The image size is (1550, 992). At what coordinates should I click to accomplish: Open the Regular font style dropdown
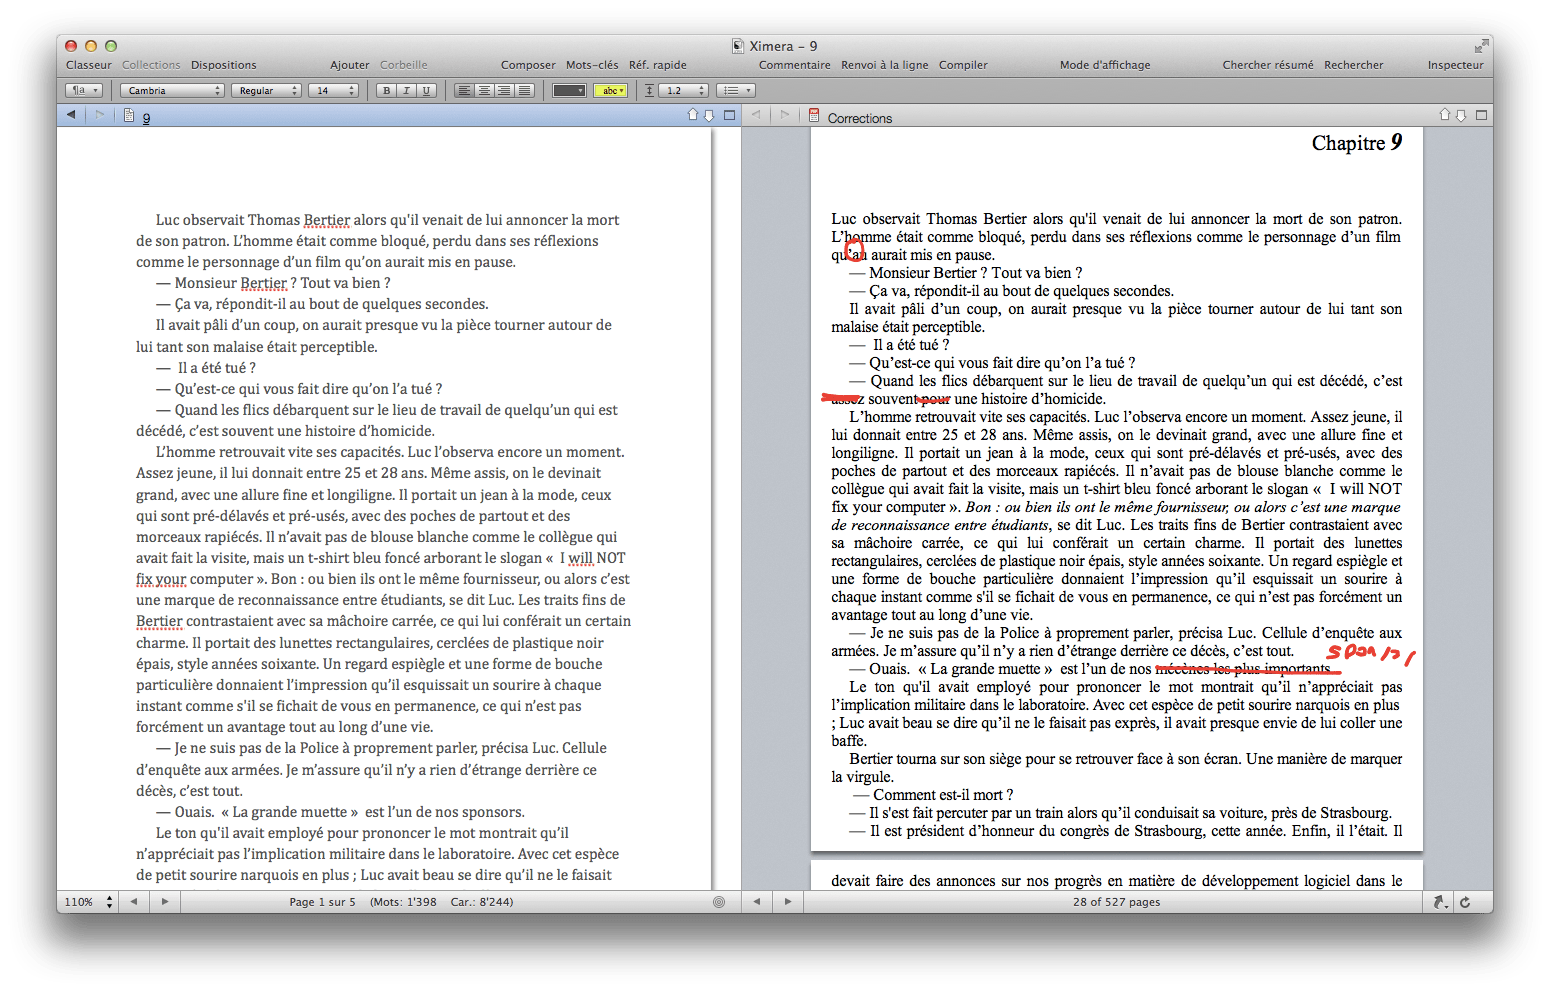(266, 91)
